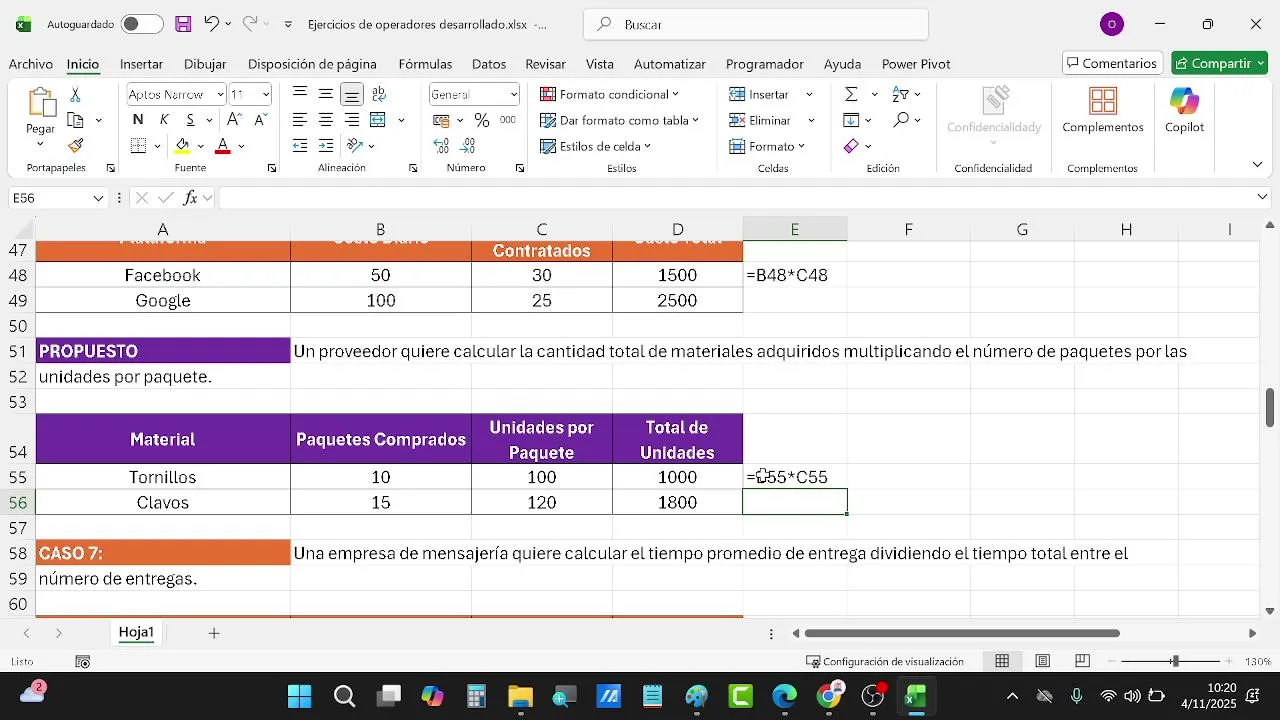Decrease font size with the smaller A
Screen dimensions: 1280x720
pyautogui.click(x=260, y=120)
